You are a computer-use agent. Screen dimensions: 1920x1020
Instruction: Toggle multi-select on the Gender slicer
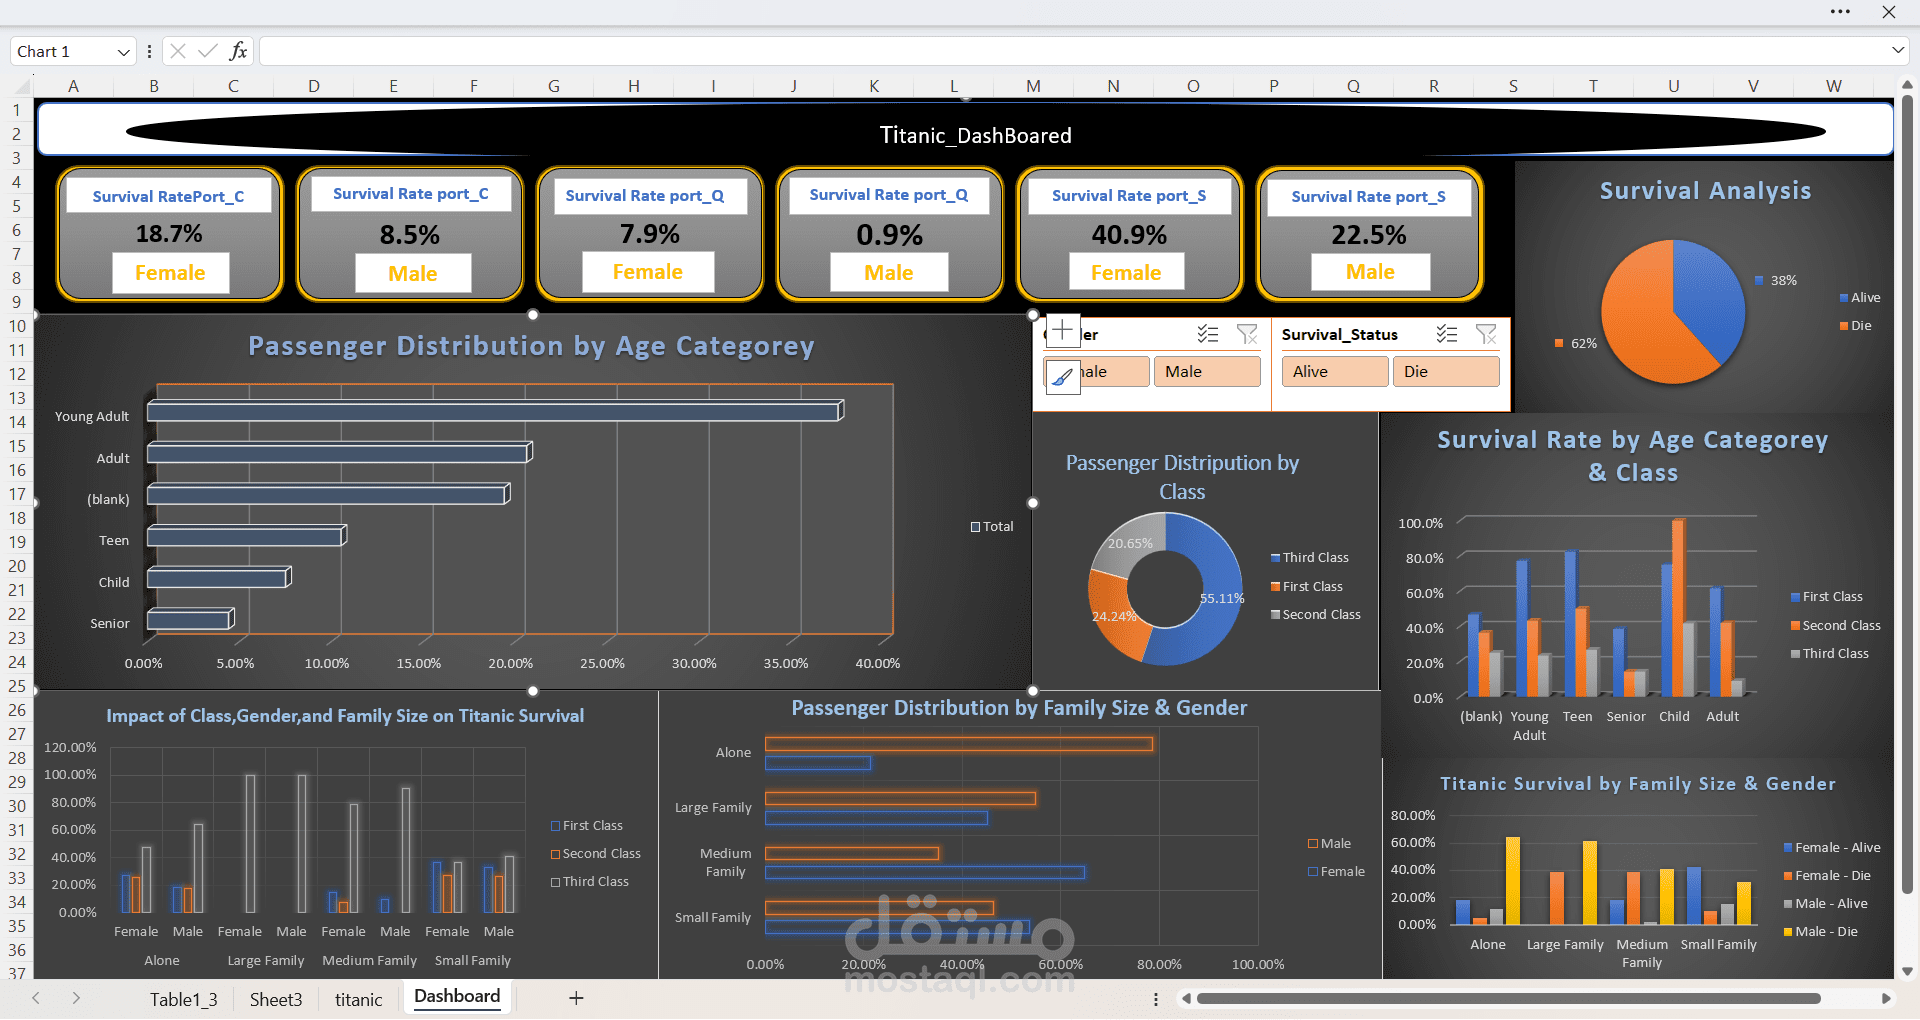click(1207, 334)
